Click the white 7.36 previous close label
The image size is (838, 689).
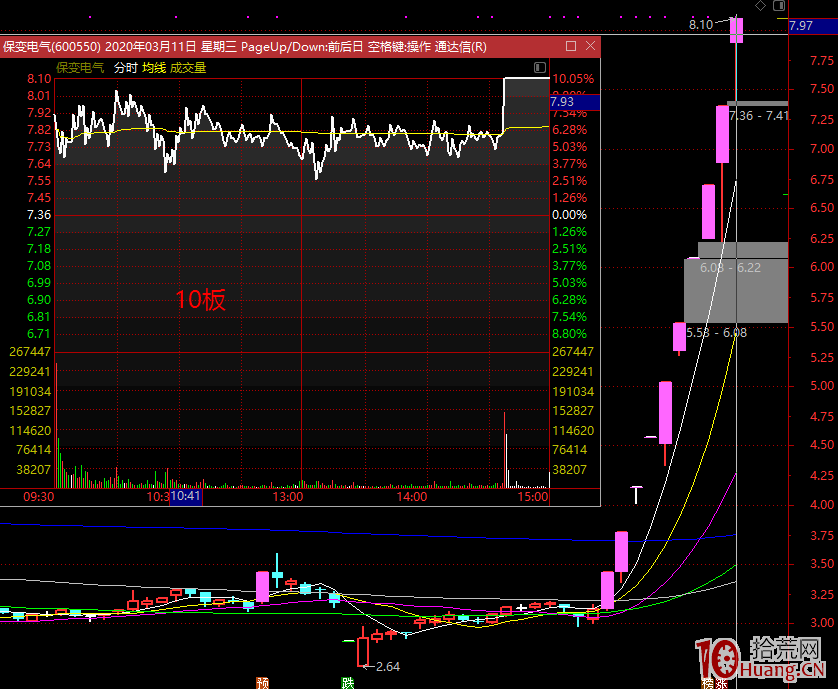coord(39,214)
